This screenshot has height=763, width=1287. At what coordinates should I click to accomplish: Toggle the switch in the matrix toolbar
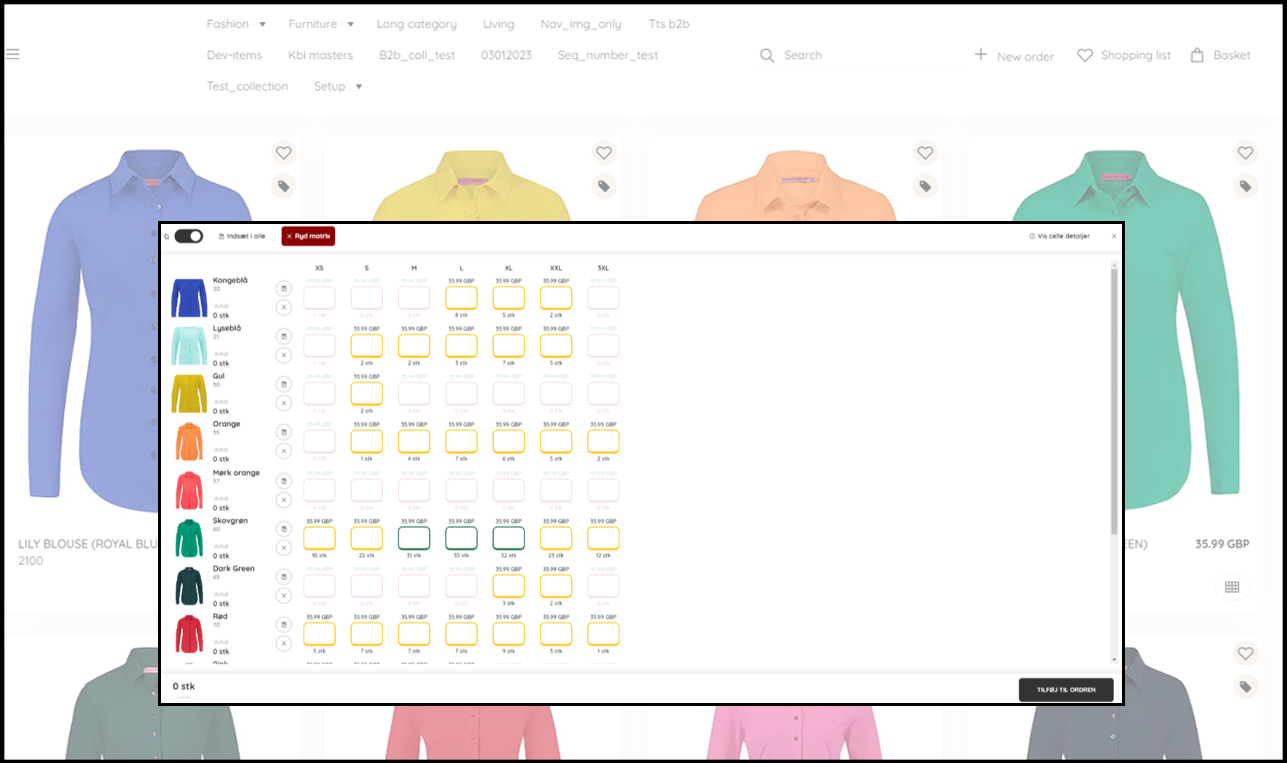click(x=188, y=236)
